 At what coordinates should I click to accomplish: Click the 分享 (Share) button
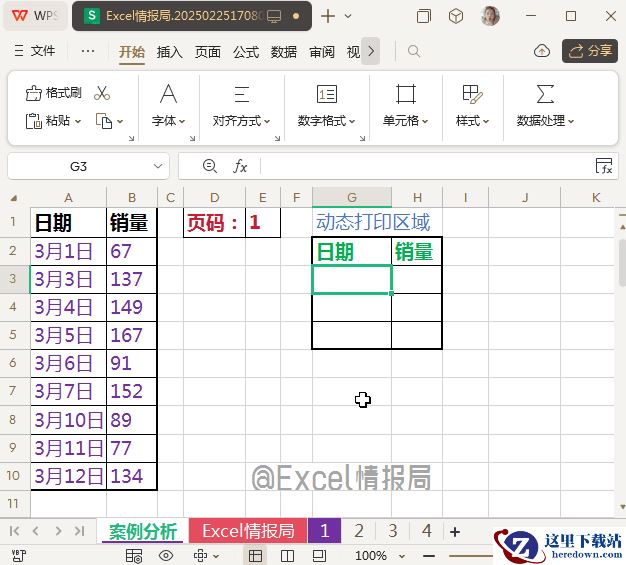pyautogui.click(x=590, y=51)
